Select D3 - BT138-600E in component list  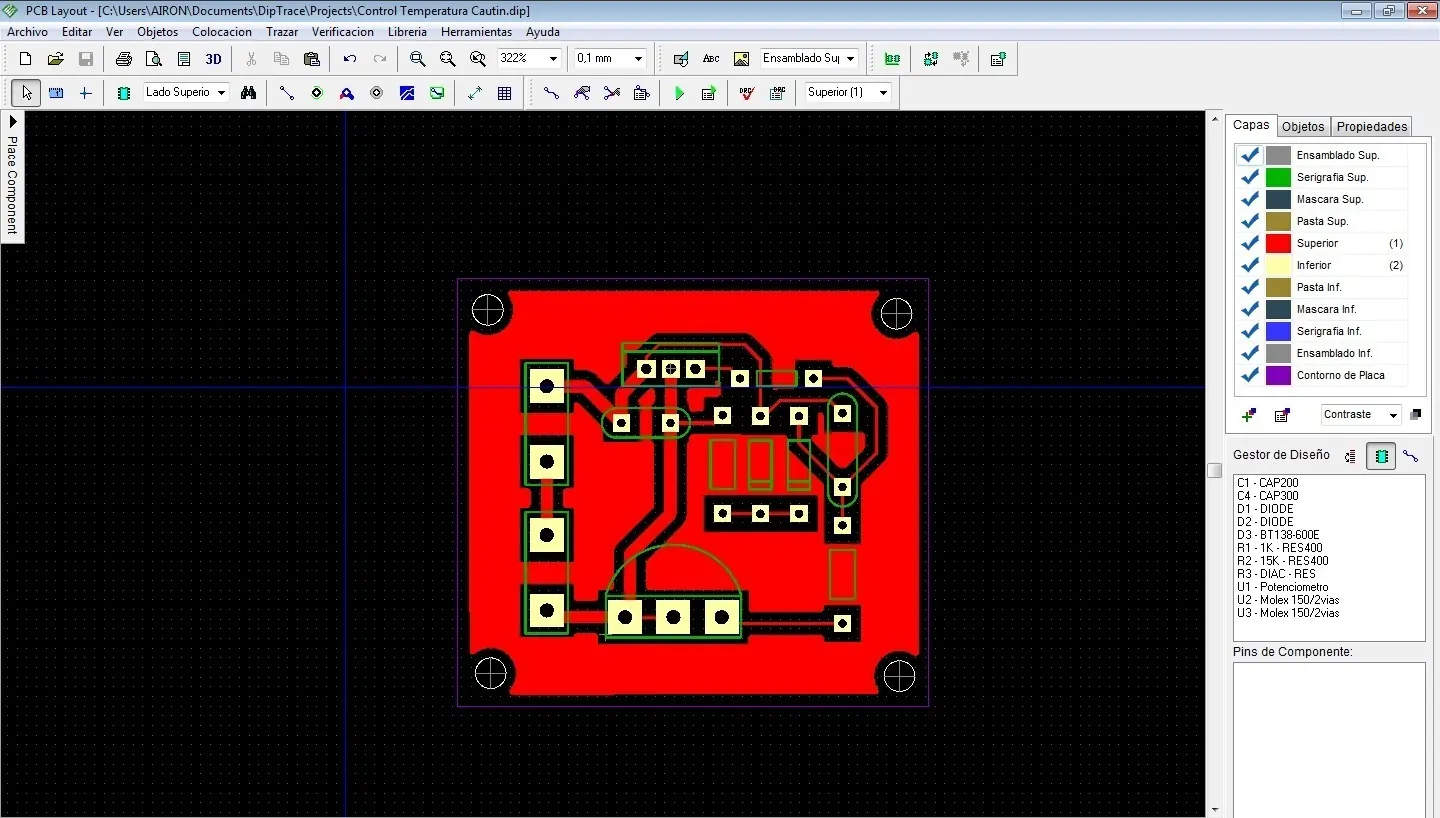tap(1278, 535)
